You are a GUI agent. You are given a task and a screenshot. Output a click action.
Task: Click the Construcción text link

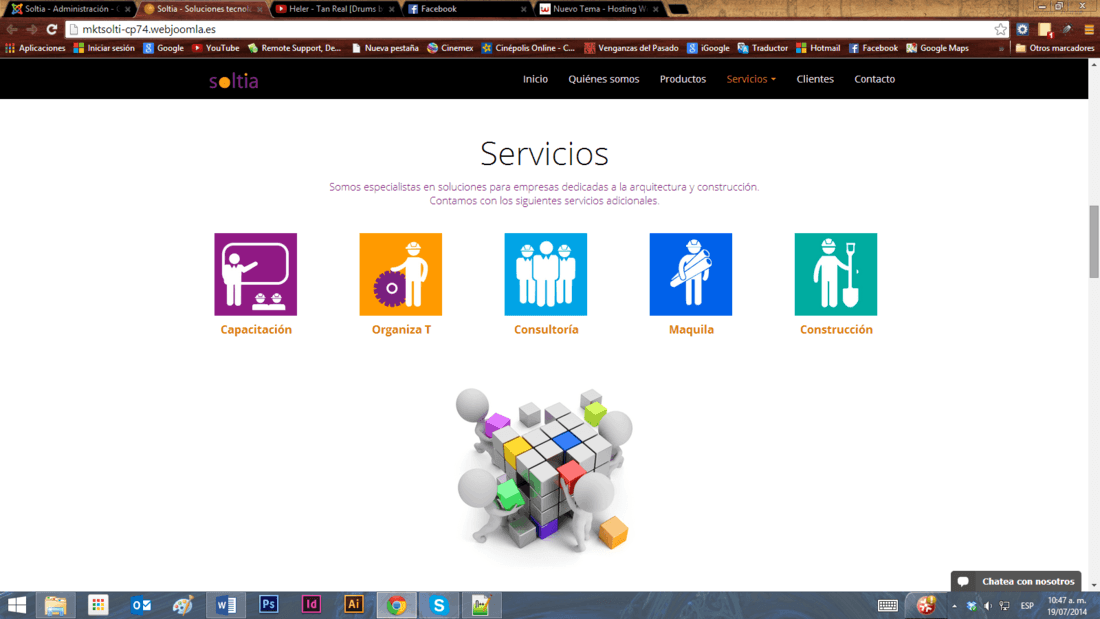click(x=836, y=329)
